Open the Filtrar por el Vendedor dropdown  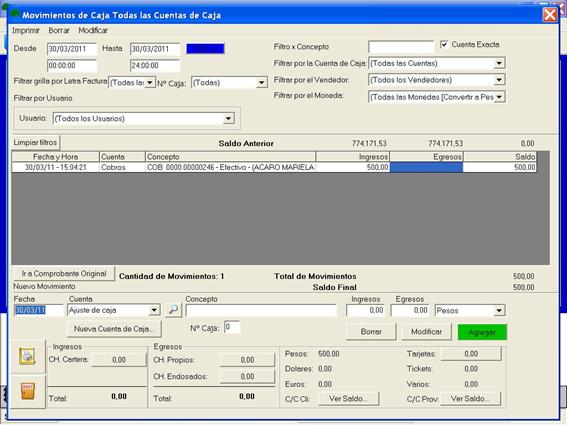(499, 80)
